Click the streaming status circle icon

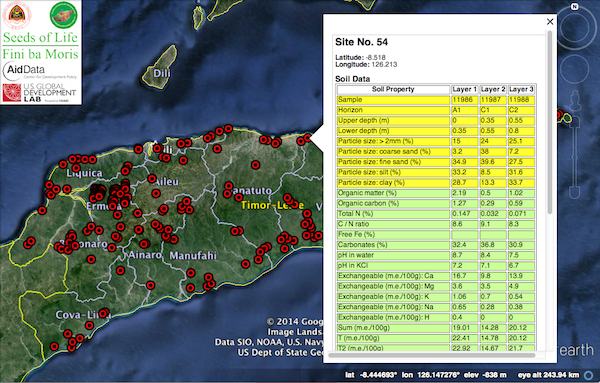pyautogui.click(x=589, y=375)
